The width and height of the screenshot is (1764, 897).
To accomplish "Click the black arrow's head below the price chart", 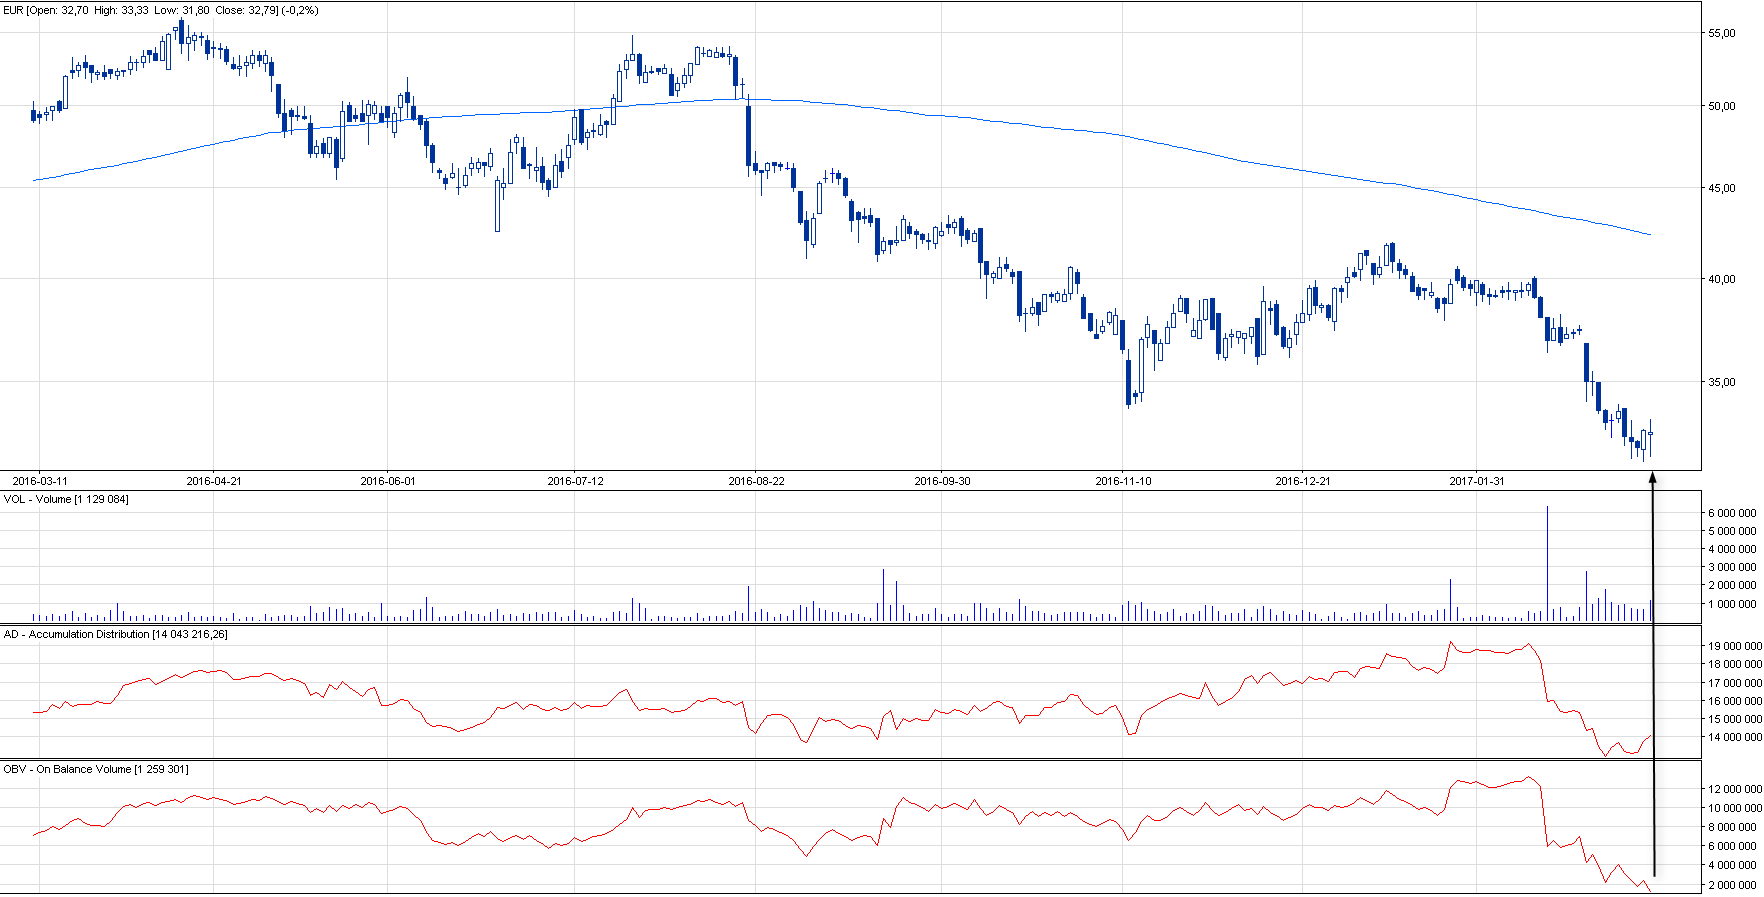I will 1652,478.
